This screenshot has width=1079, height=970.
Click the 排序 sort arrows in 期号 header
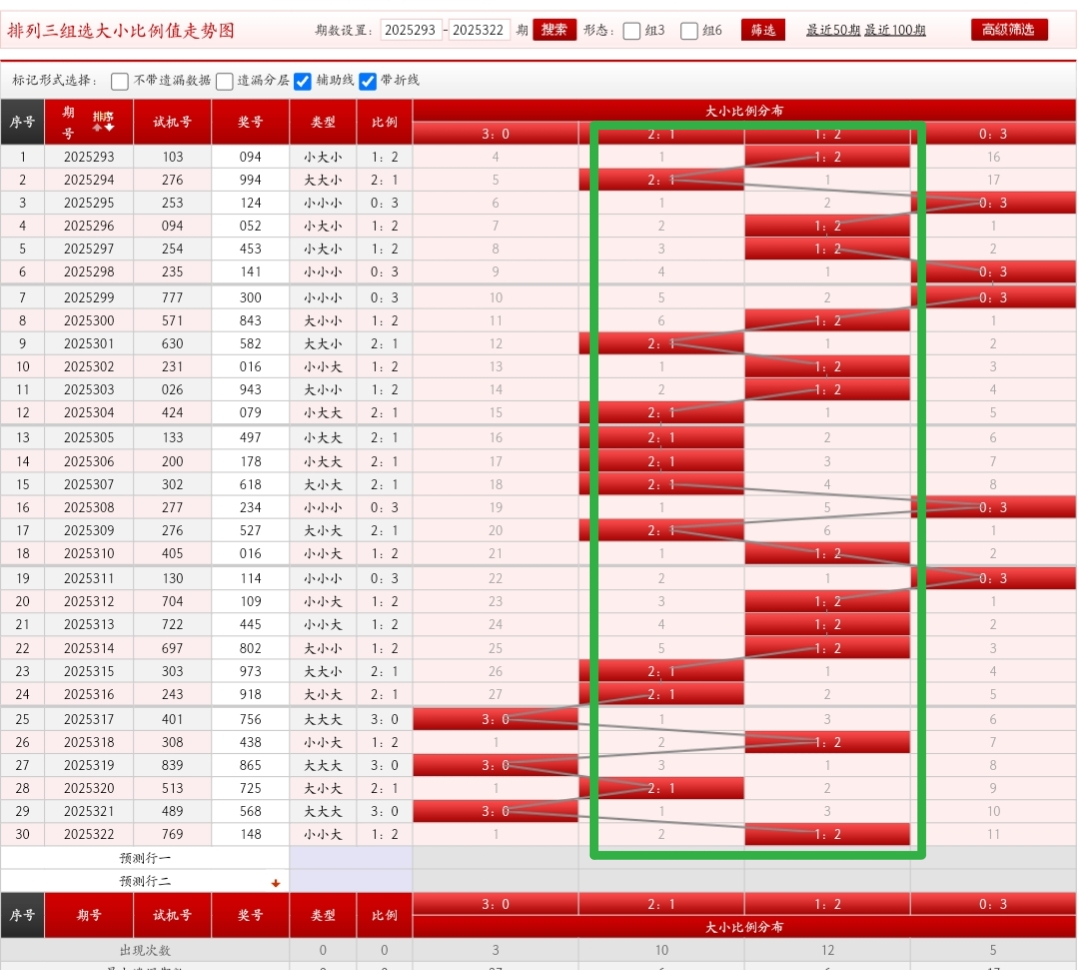(x=103, y=122)
